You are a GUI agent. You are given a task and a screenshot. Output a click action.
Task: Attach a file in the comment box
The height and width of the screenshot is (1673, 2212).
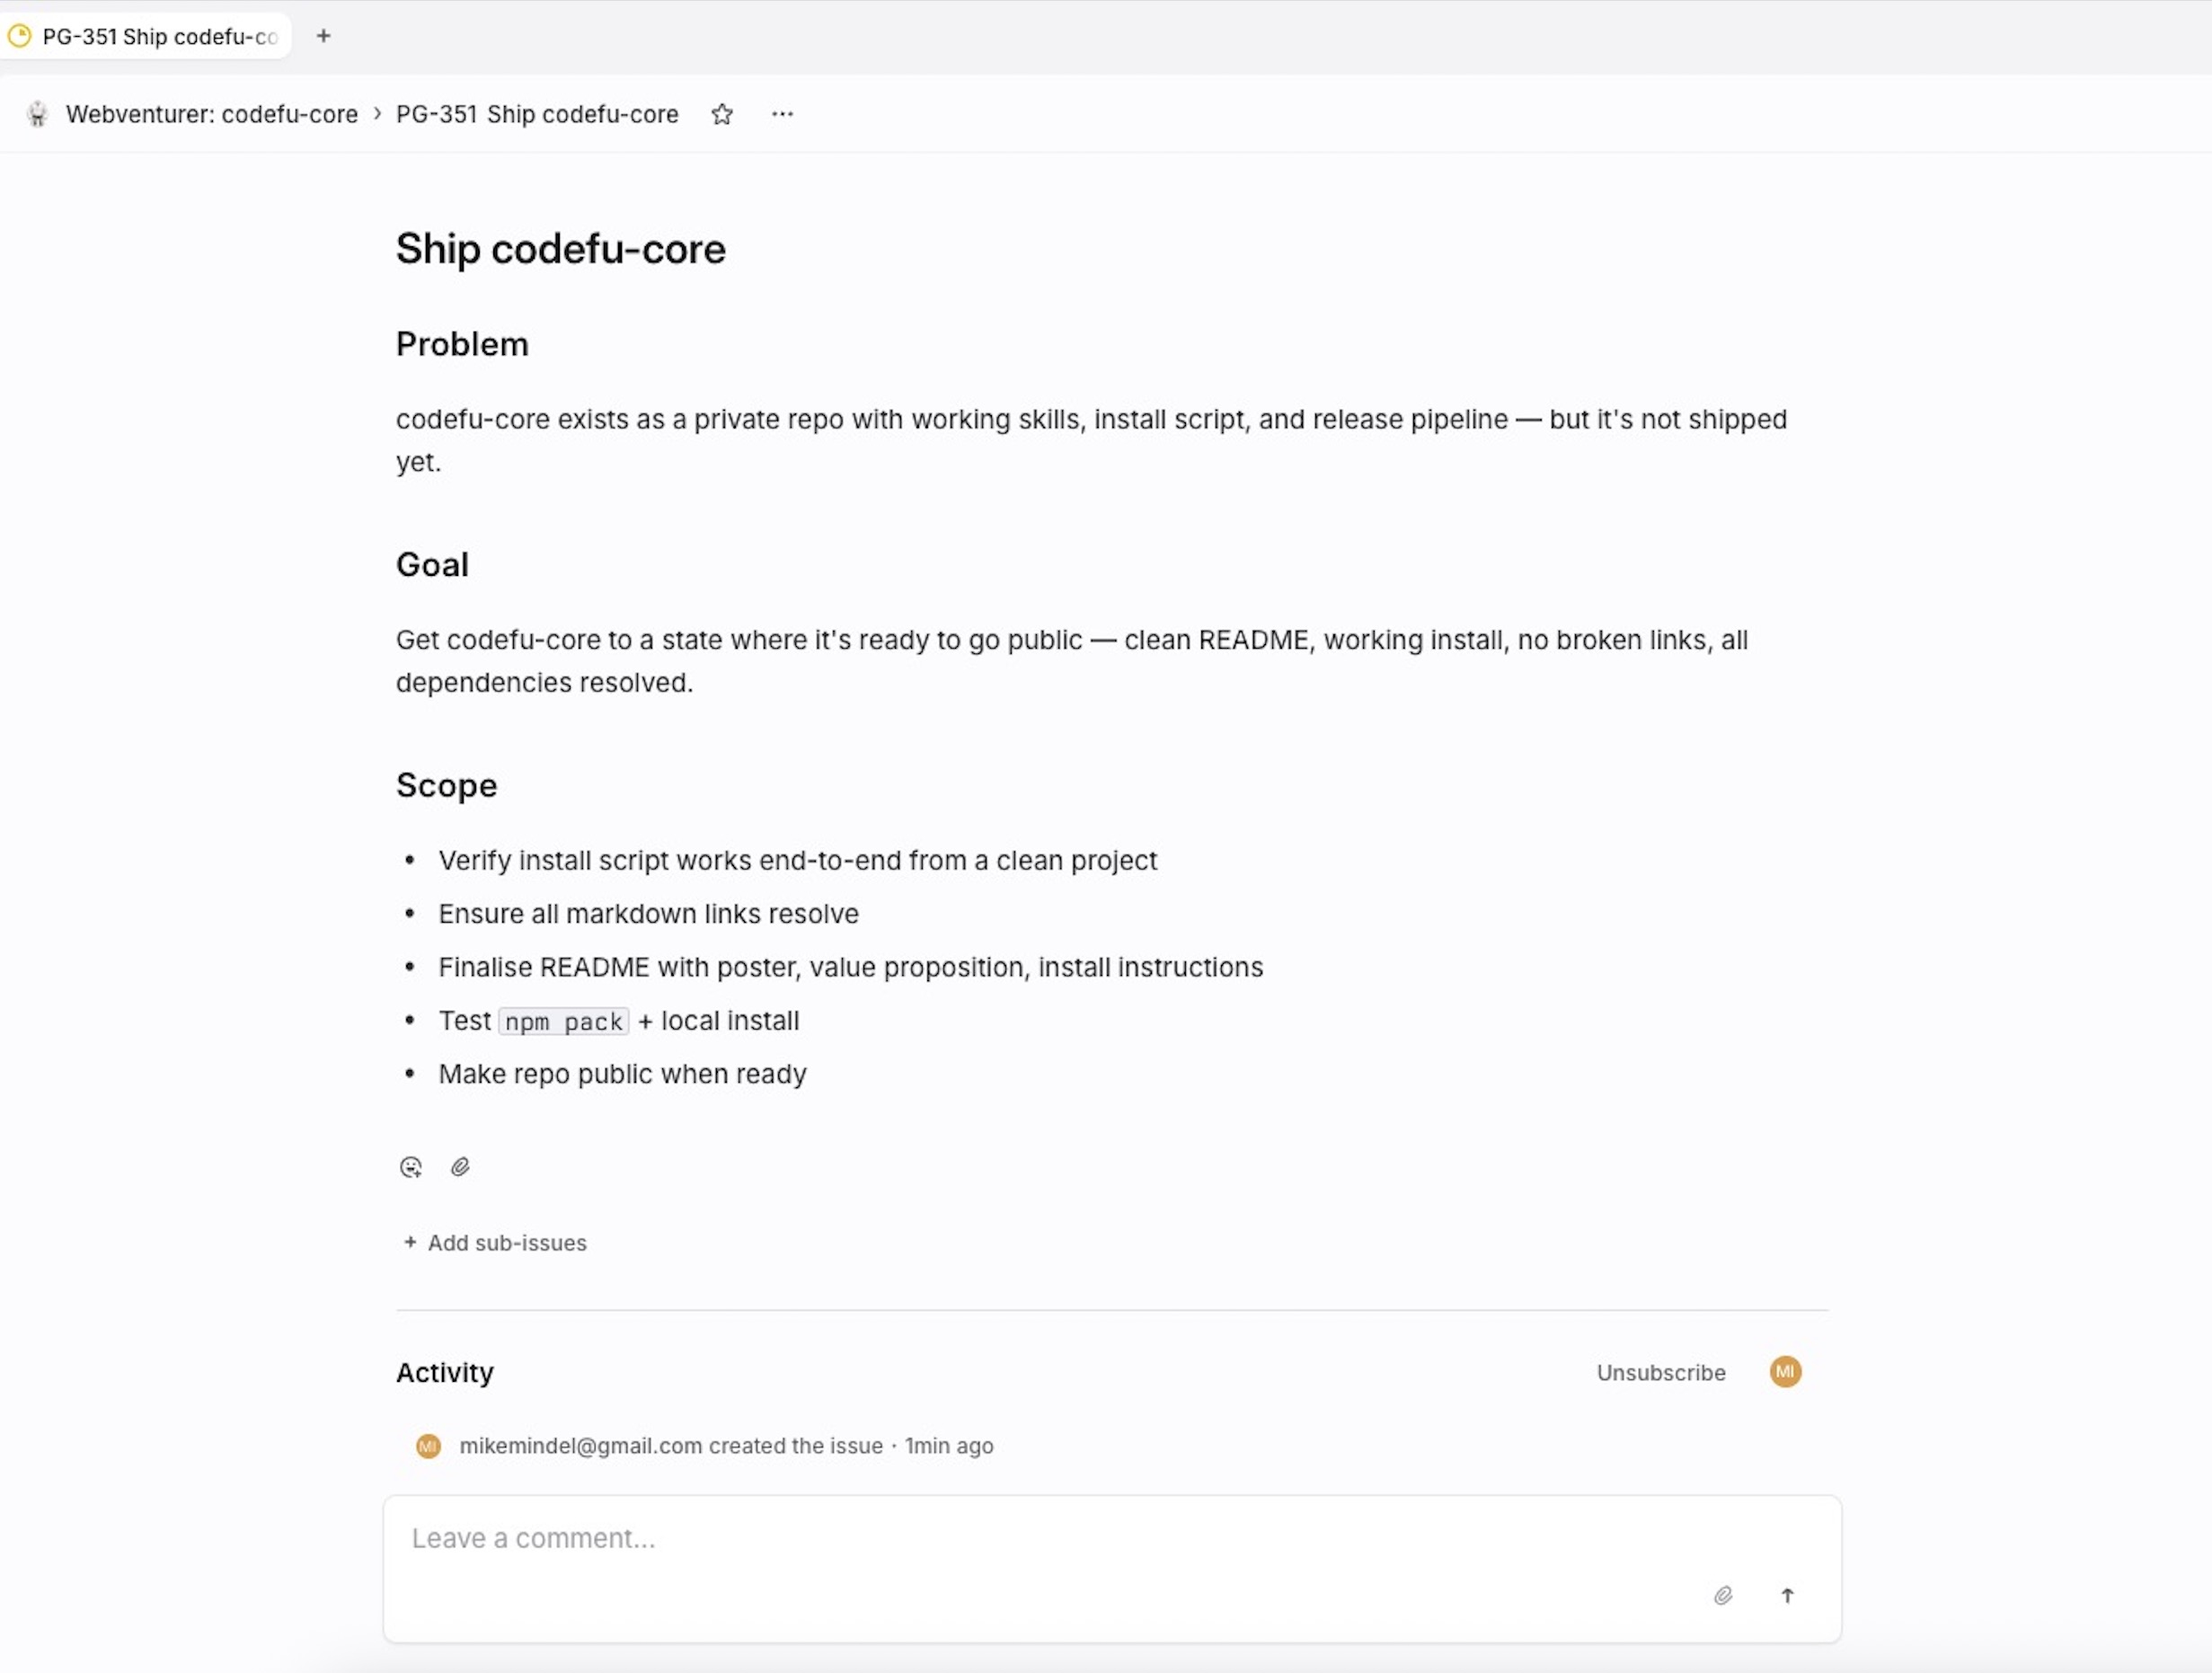tap(1723, 1595)
